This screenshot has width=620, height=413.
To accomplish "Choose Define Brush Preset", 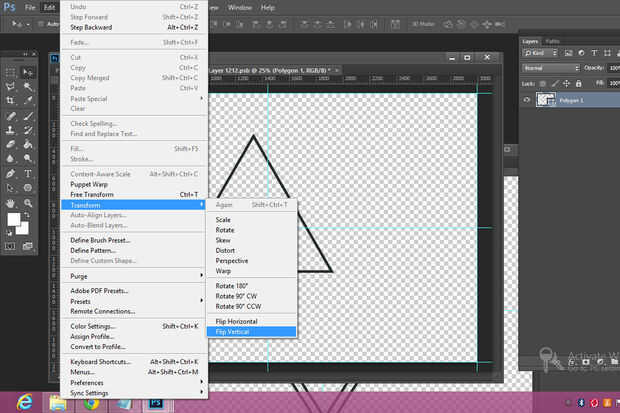I will pyautogui.click(x=134, y=240).
